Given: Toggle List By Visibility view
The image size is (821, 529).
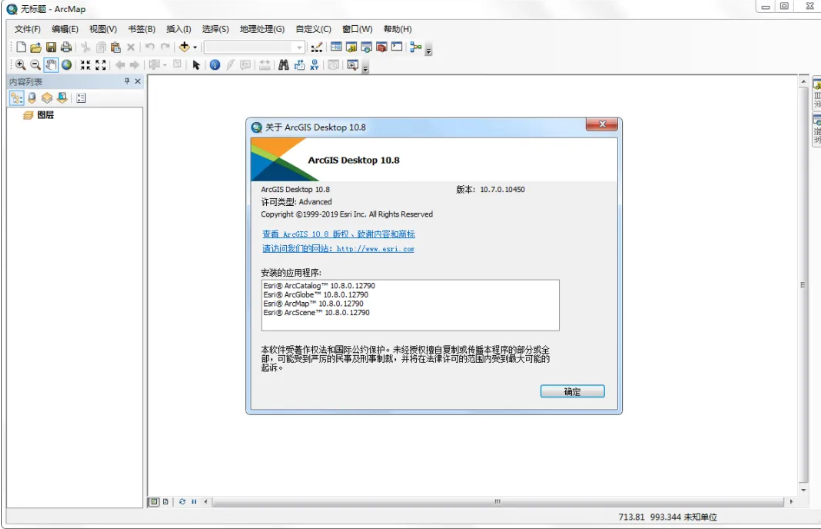Looking at the screenshot, I should point(47,98).
